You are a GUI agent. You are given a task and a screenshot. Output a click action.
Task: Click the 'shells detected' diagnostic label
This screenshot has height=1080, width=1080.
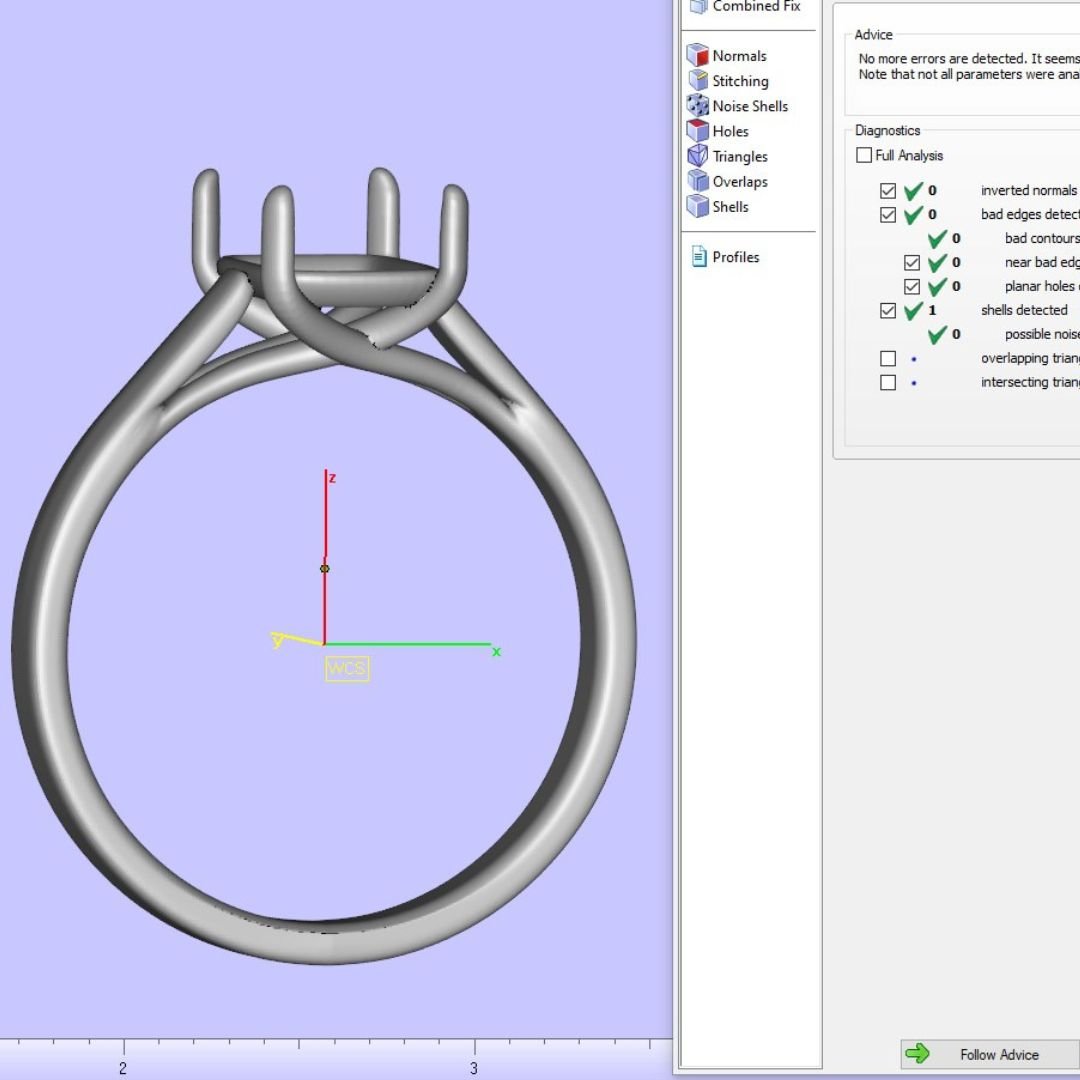click(1024, 310)
